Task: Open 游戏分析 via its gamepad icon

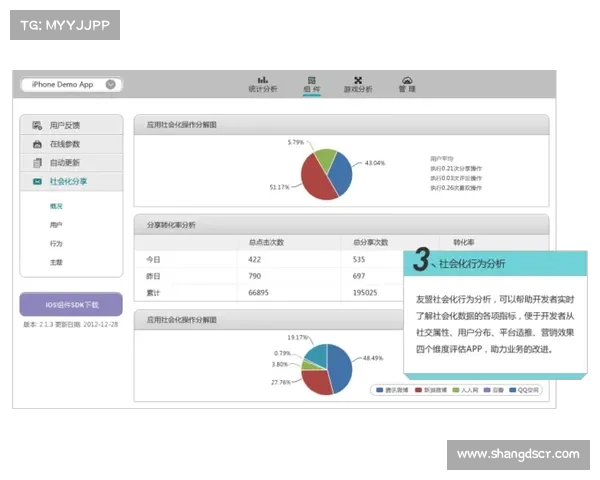Action: coord(358,80)
